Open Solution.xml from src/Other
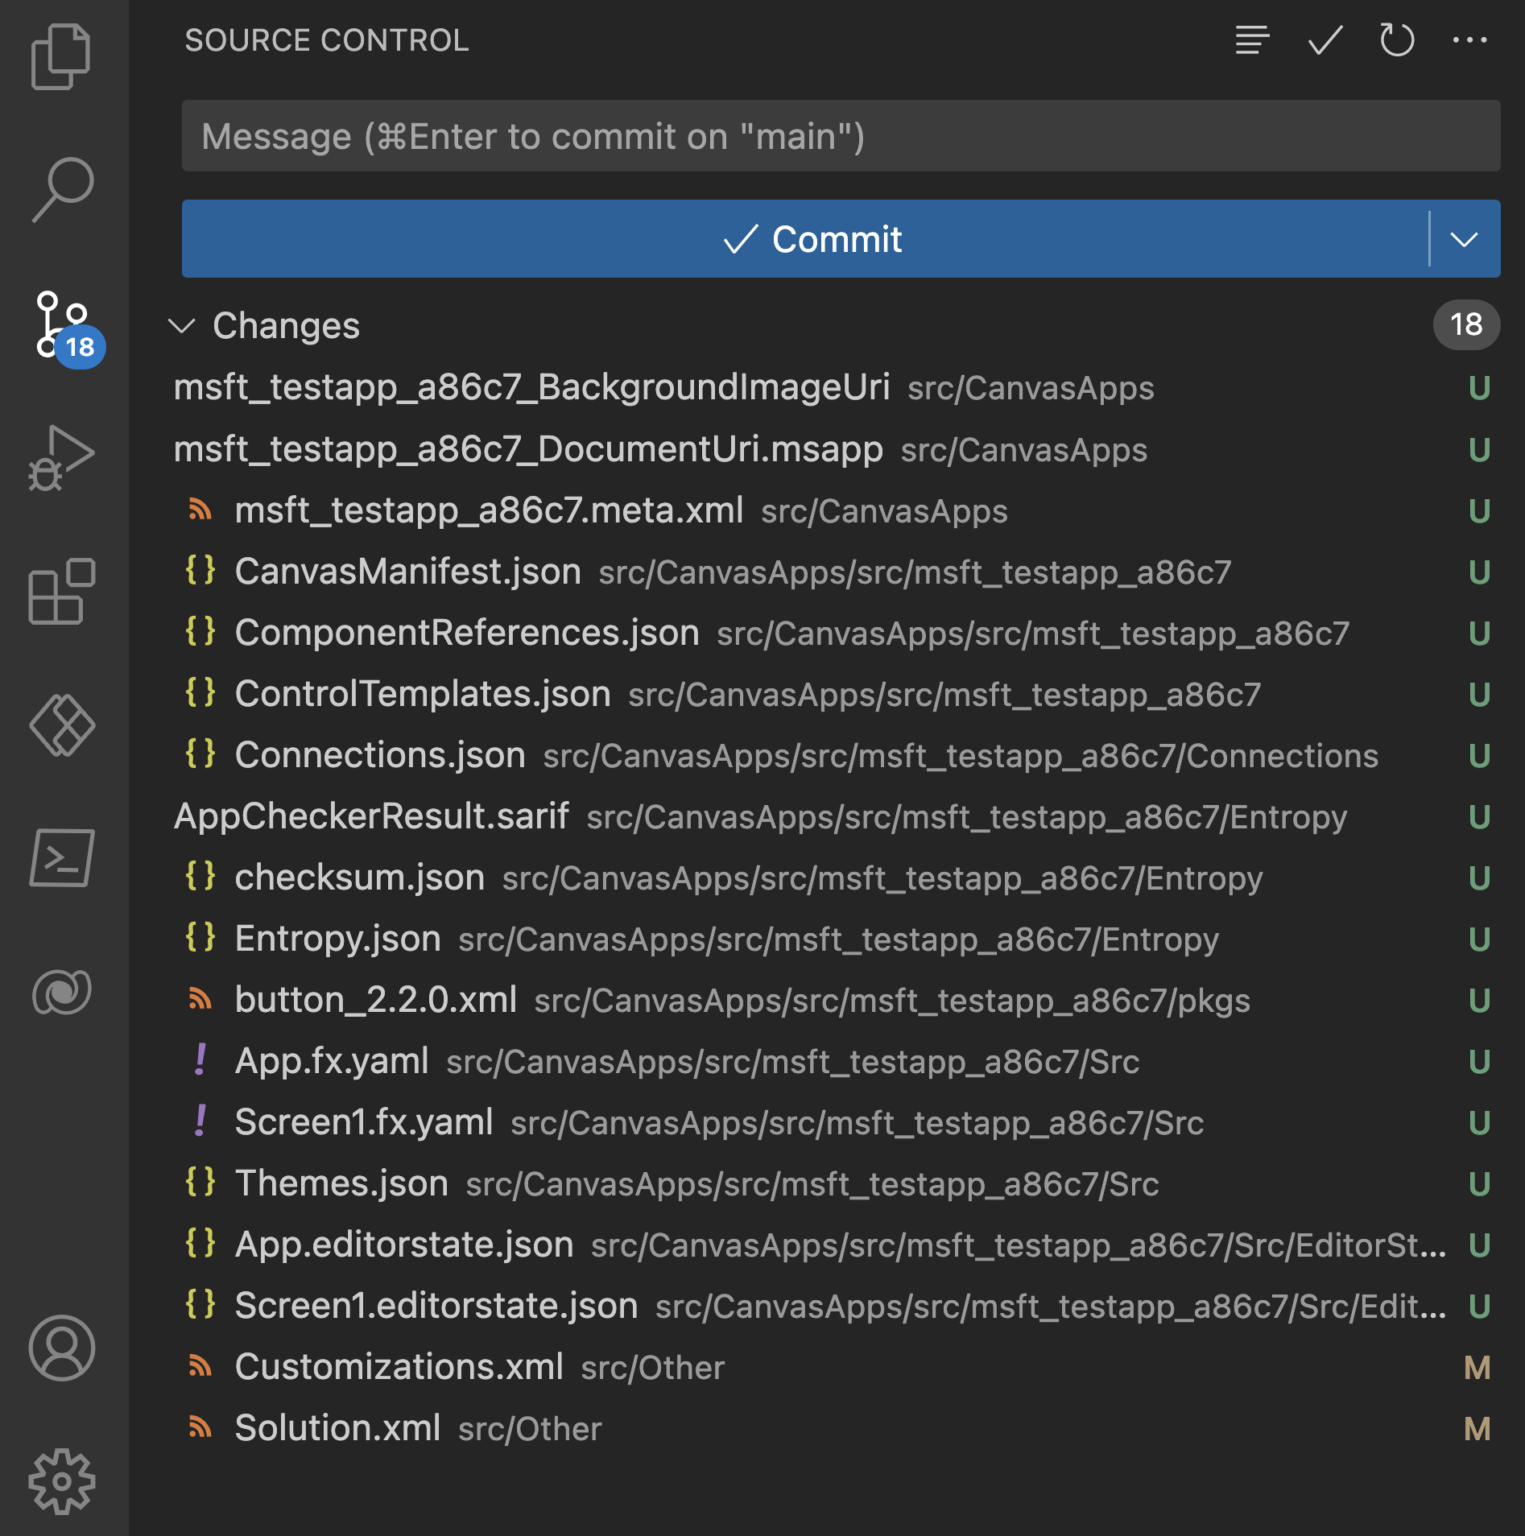This screenshot has height=1536, width=1525. click(x=337, y=1427)
